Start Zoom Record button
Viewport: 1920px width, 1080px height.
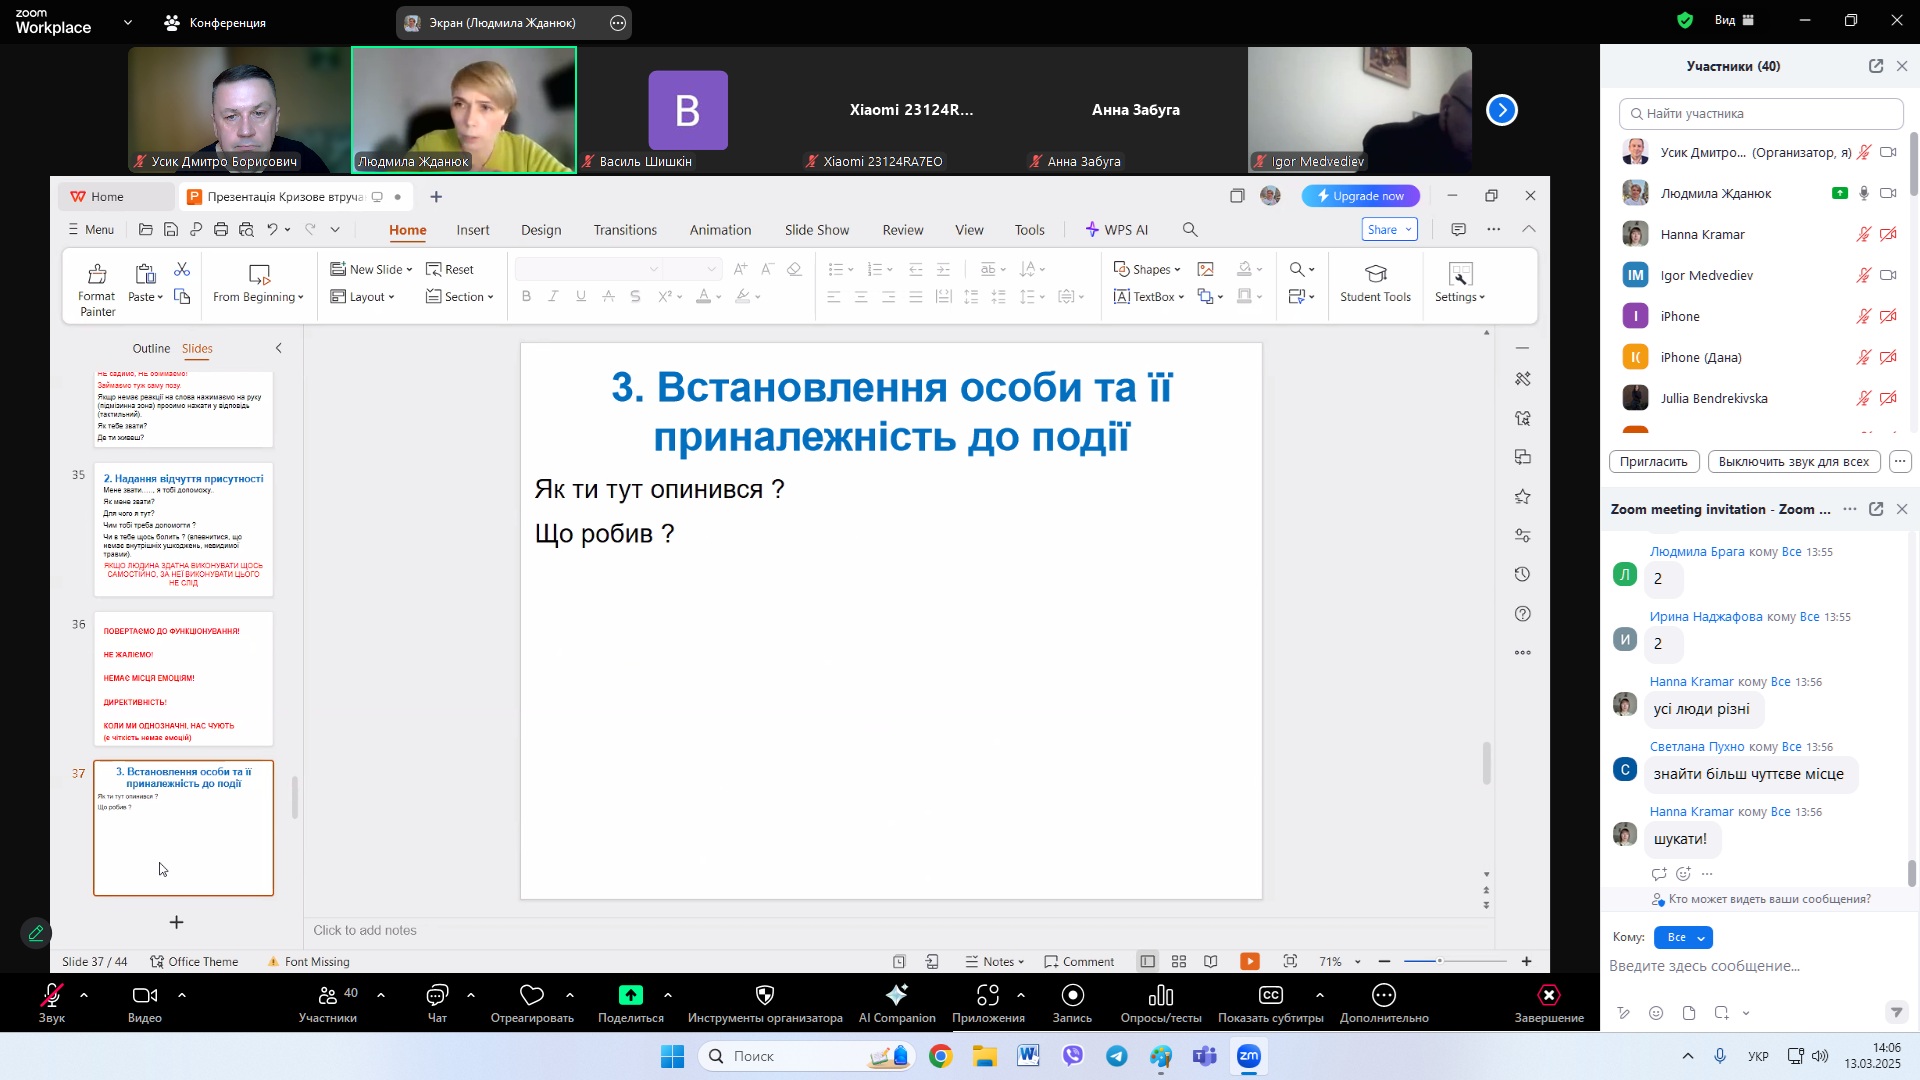(1072, 1003)
